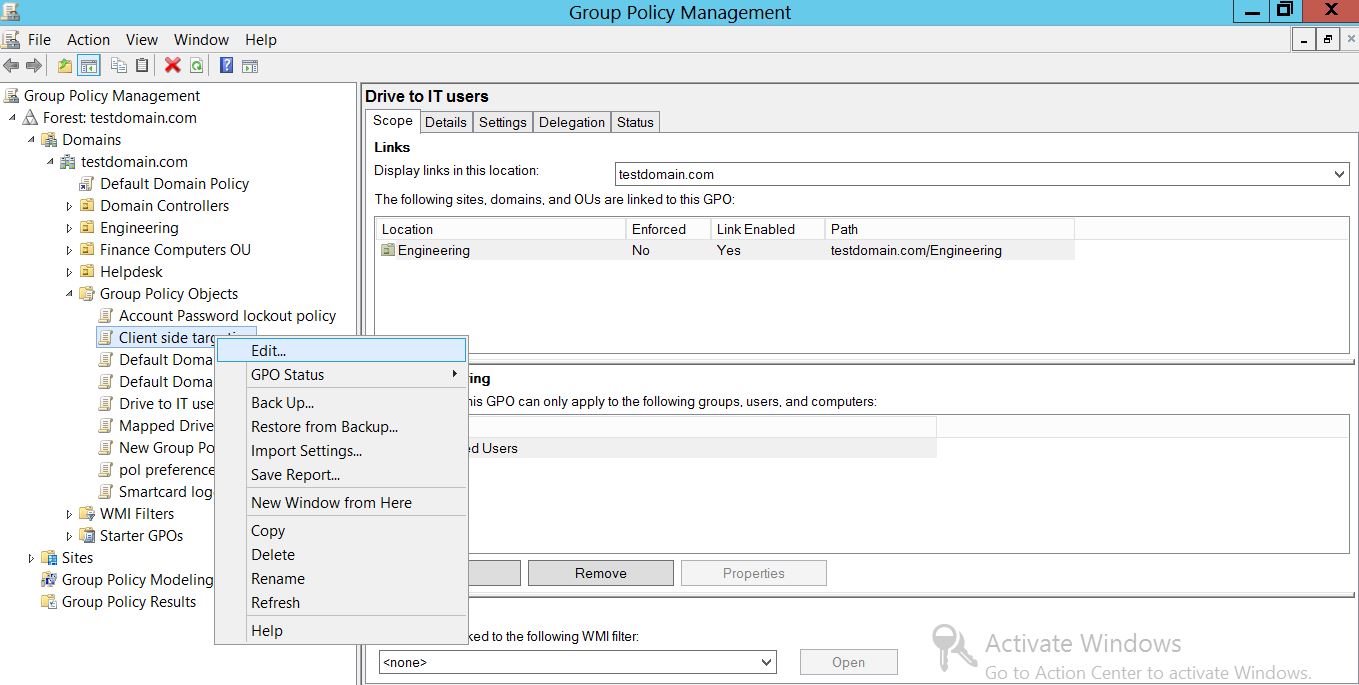Choose Edit... from the context menu

pyautogui.click(x=268, y=351)
